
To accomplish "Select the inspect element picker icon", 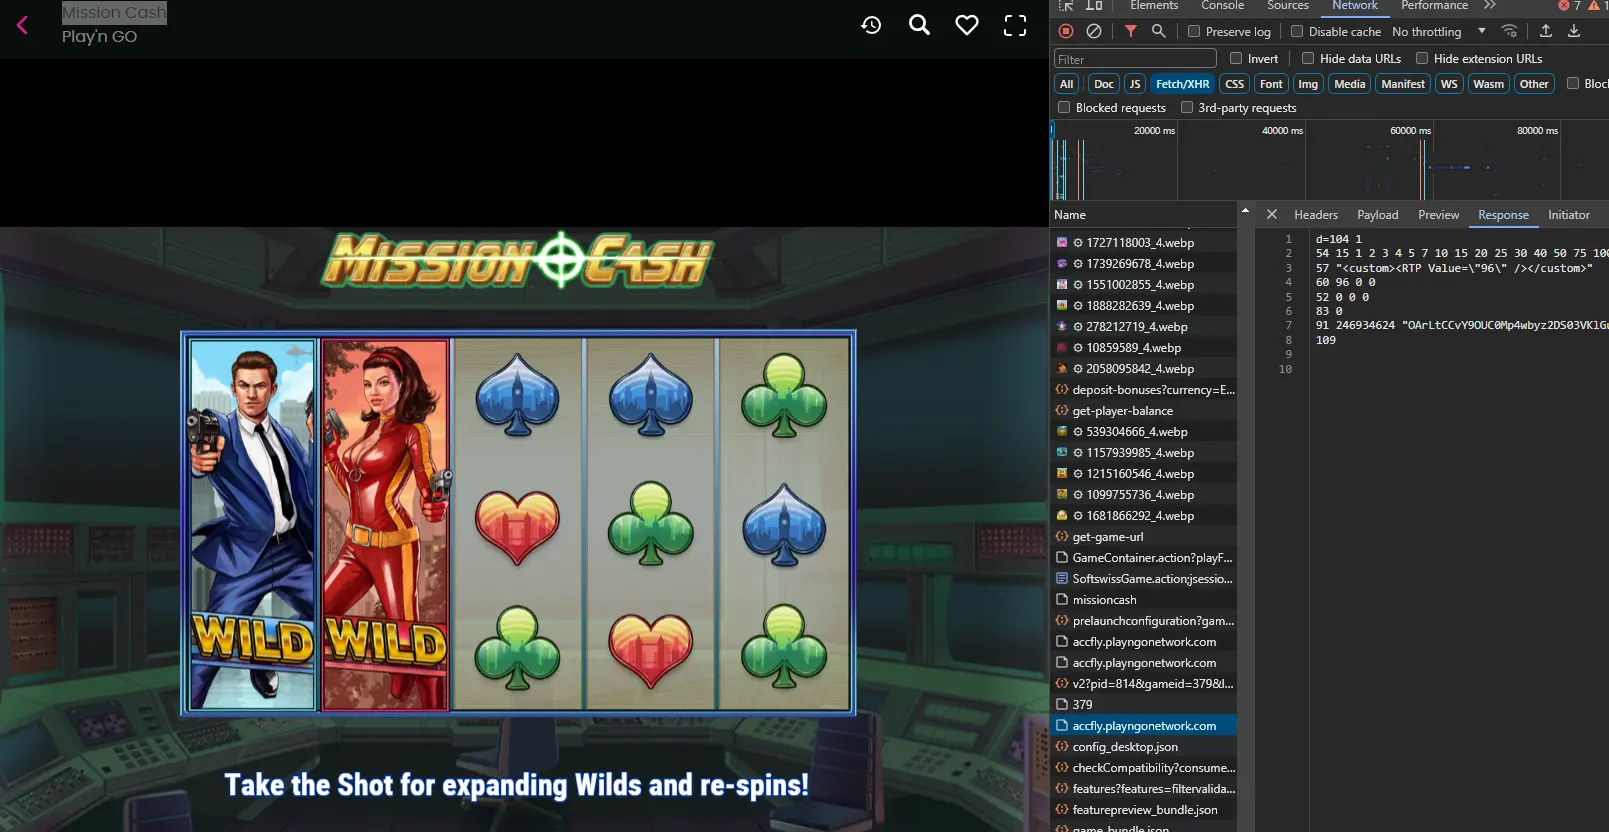I will pyautogui.click(x=1066, y=6).
